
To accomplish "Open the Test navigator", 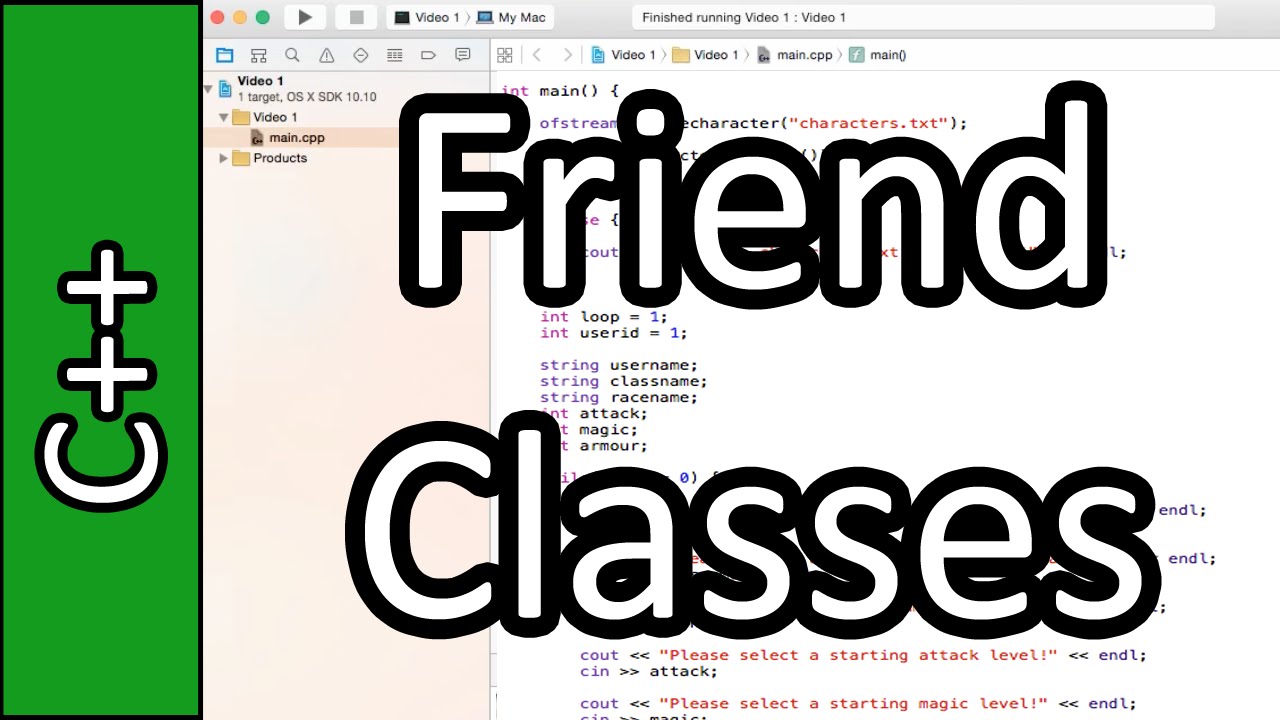I will click(361, 55).
